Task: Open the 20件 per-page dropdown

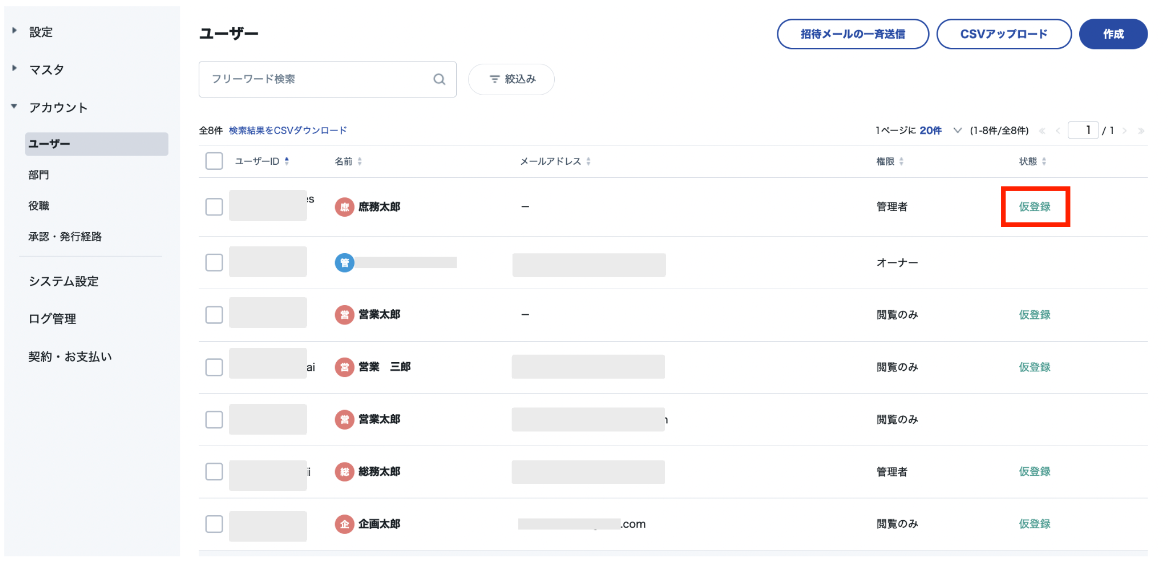Action: [942, 131]
